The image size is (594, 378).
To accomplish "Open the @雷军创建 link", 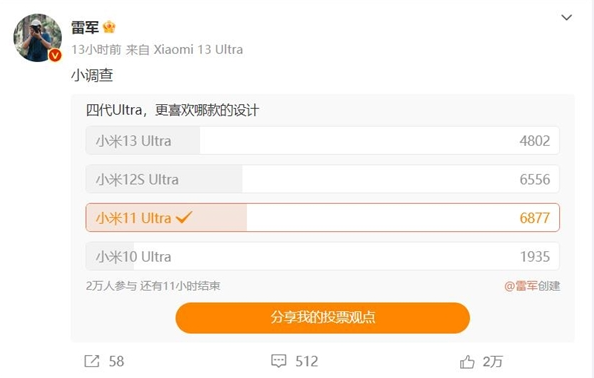I will point(532,286).
